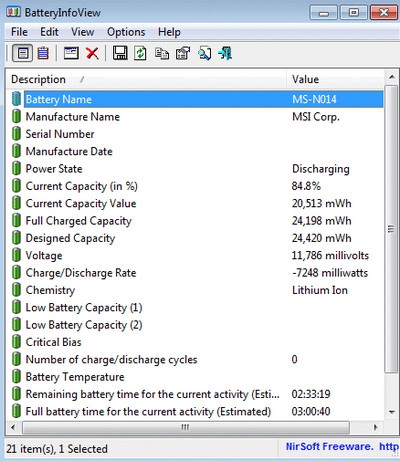Click the Discharging value

click(321, 169)
